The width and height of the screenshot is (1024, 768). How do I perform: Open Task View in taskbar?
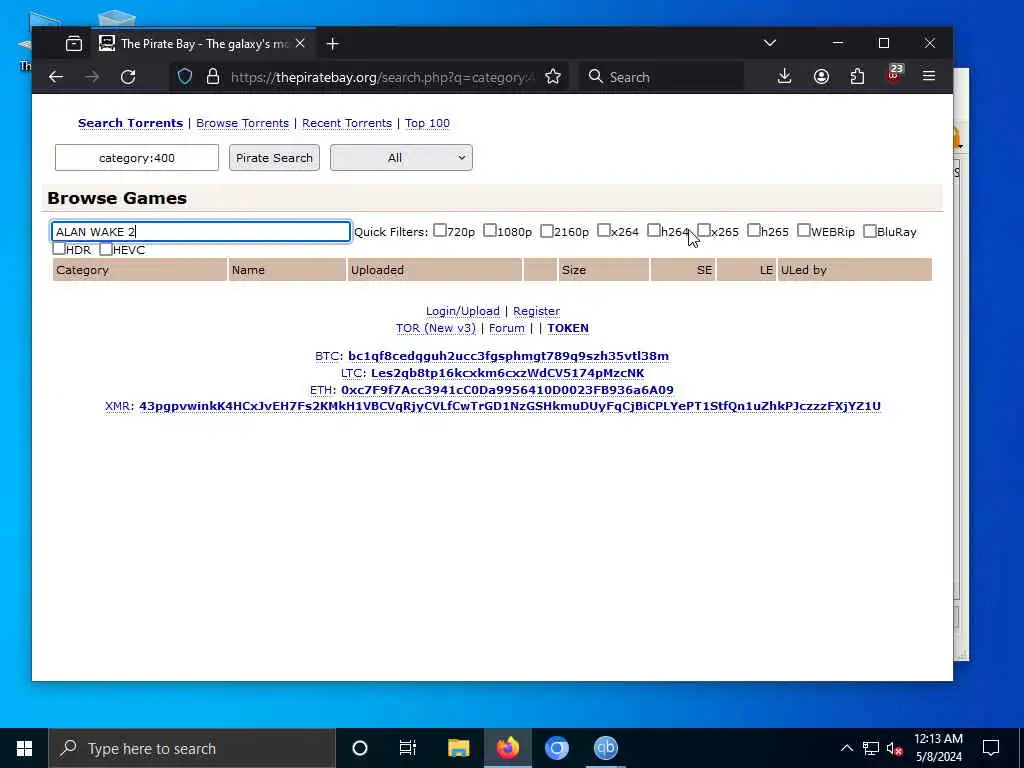coord(408,748)
